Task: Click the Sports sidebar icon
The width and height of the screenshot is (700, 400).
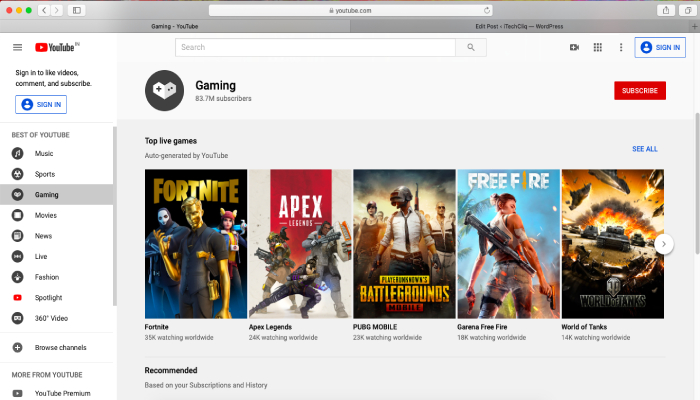Action: coord(17,174)
